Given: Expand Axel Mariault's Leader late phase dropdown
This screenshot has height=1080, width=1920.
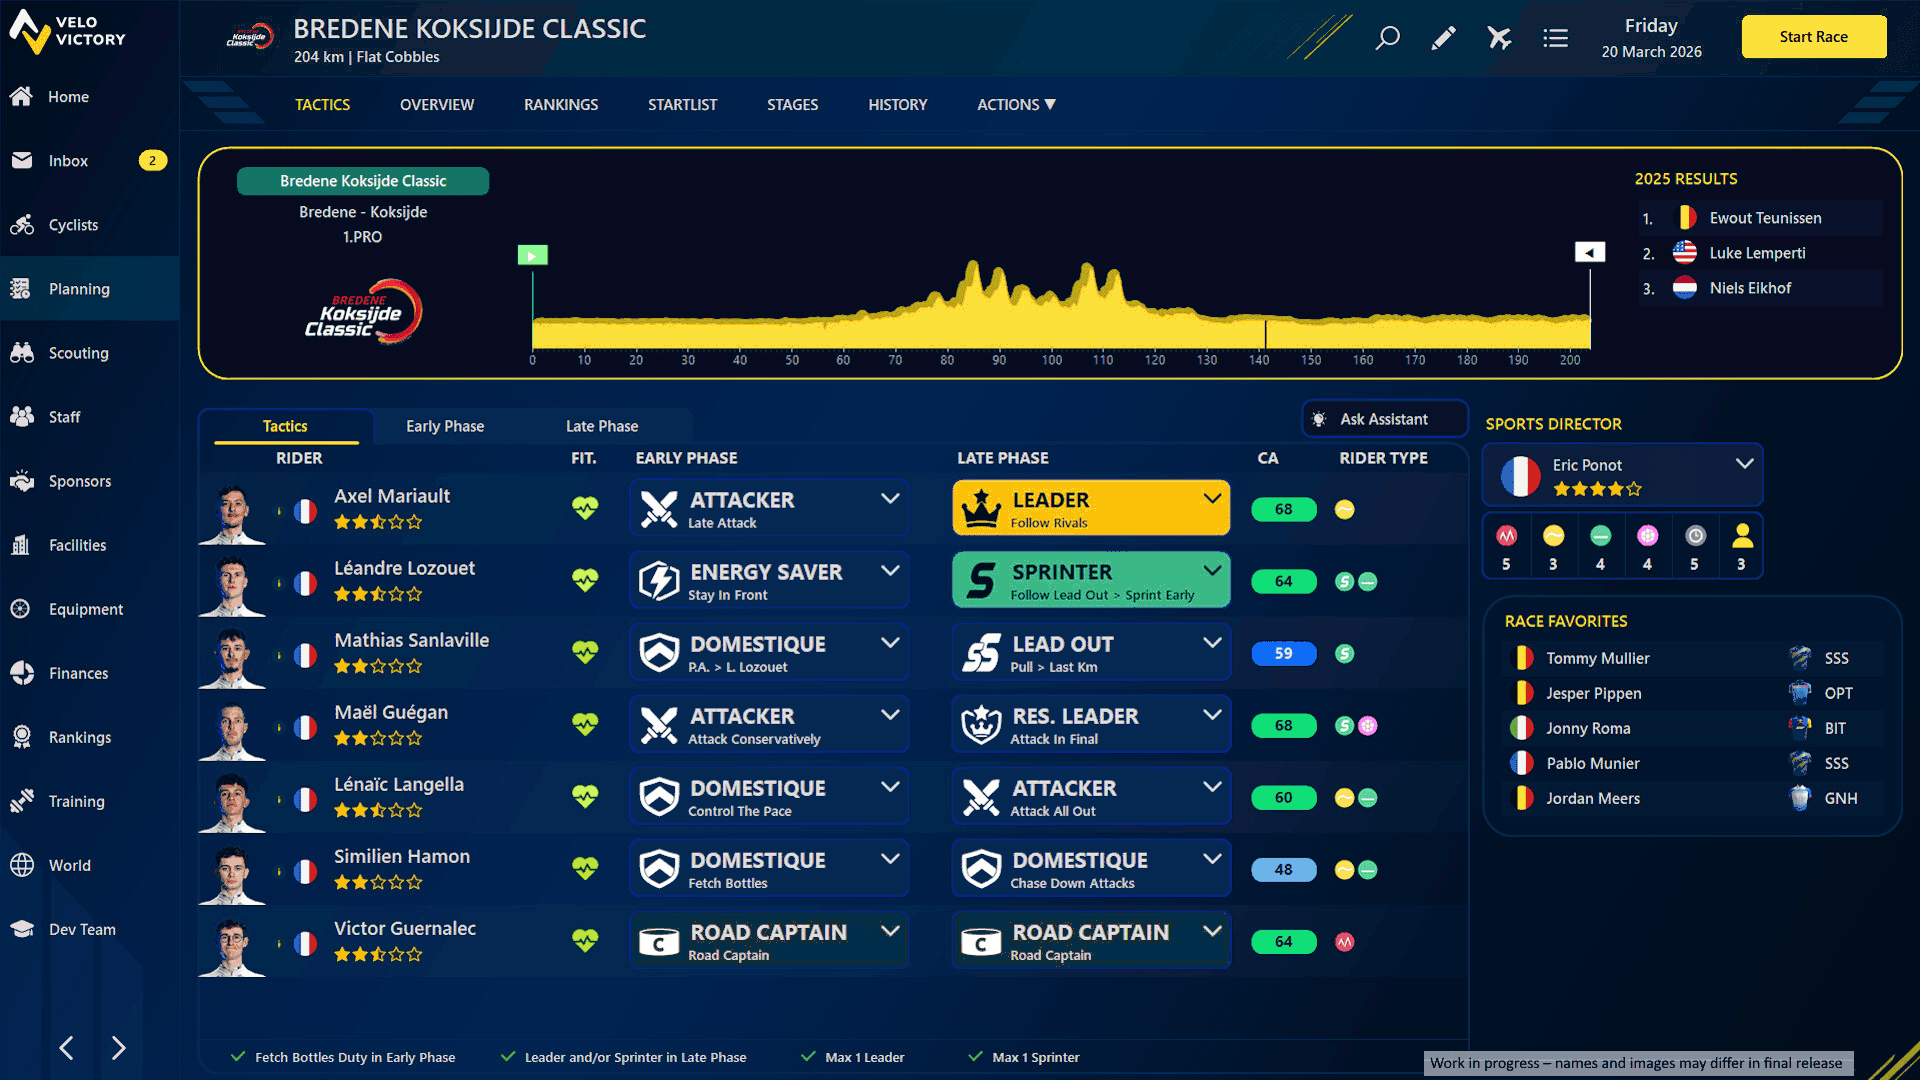Looking at the screenshot, I should point(1212,498).
